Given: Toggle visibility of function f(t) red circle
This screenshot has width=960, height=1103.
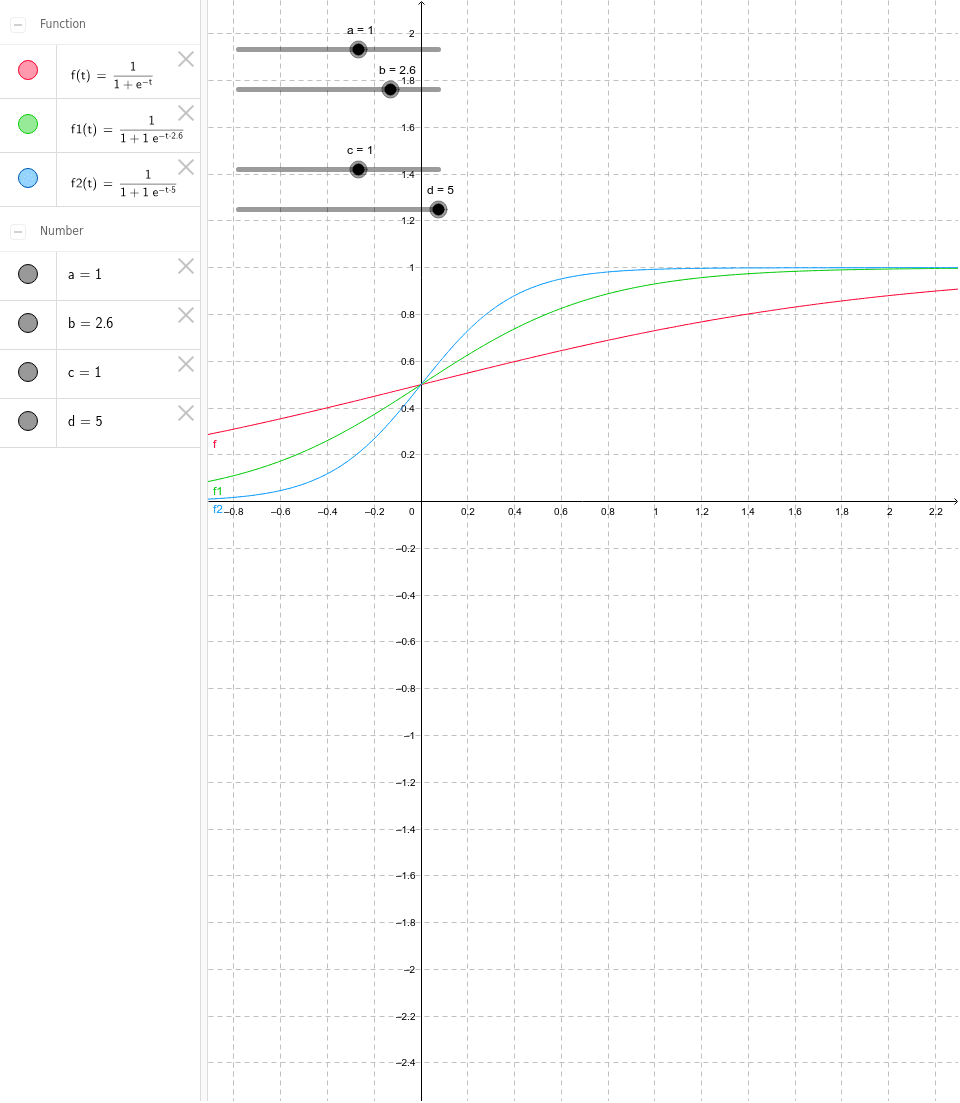Looking at the screenshot, I should click(28, 70).
